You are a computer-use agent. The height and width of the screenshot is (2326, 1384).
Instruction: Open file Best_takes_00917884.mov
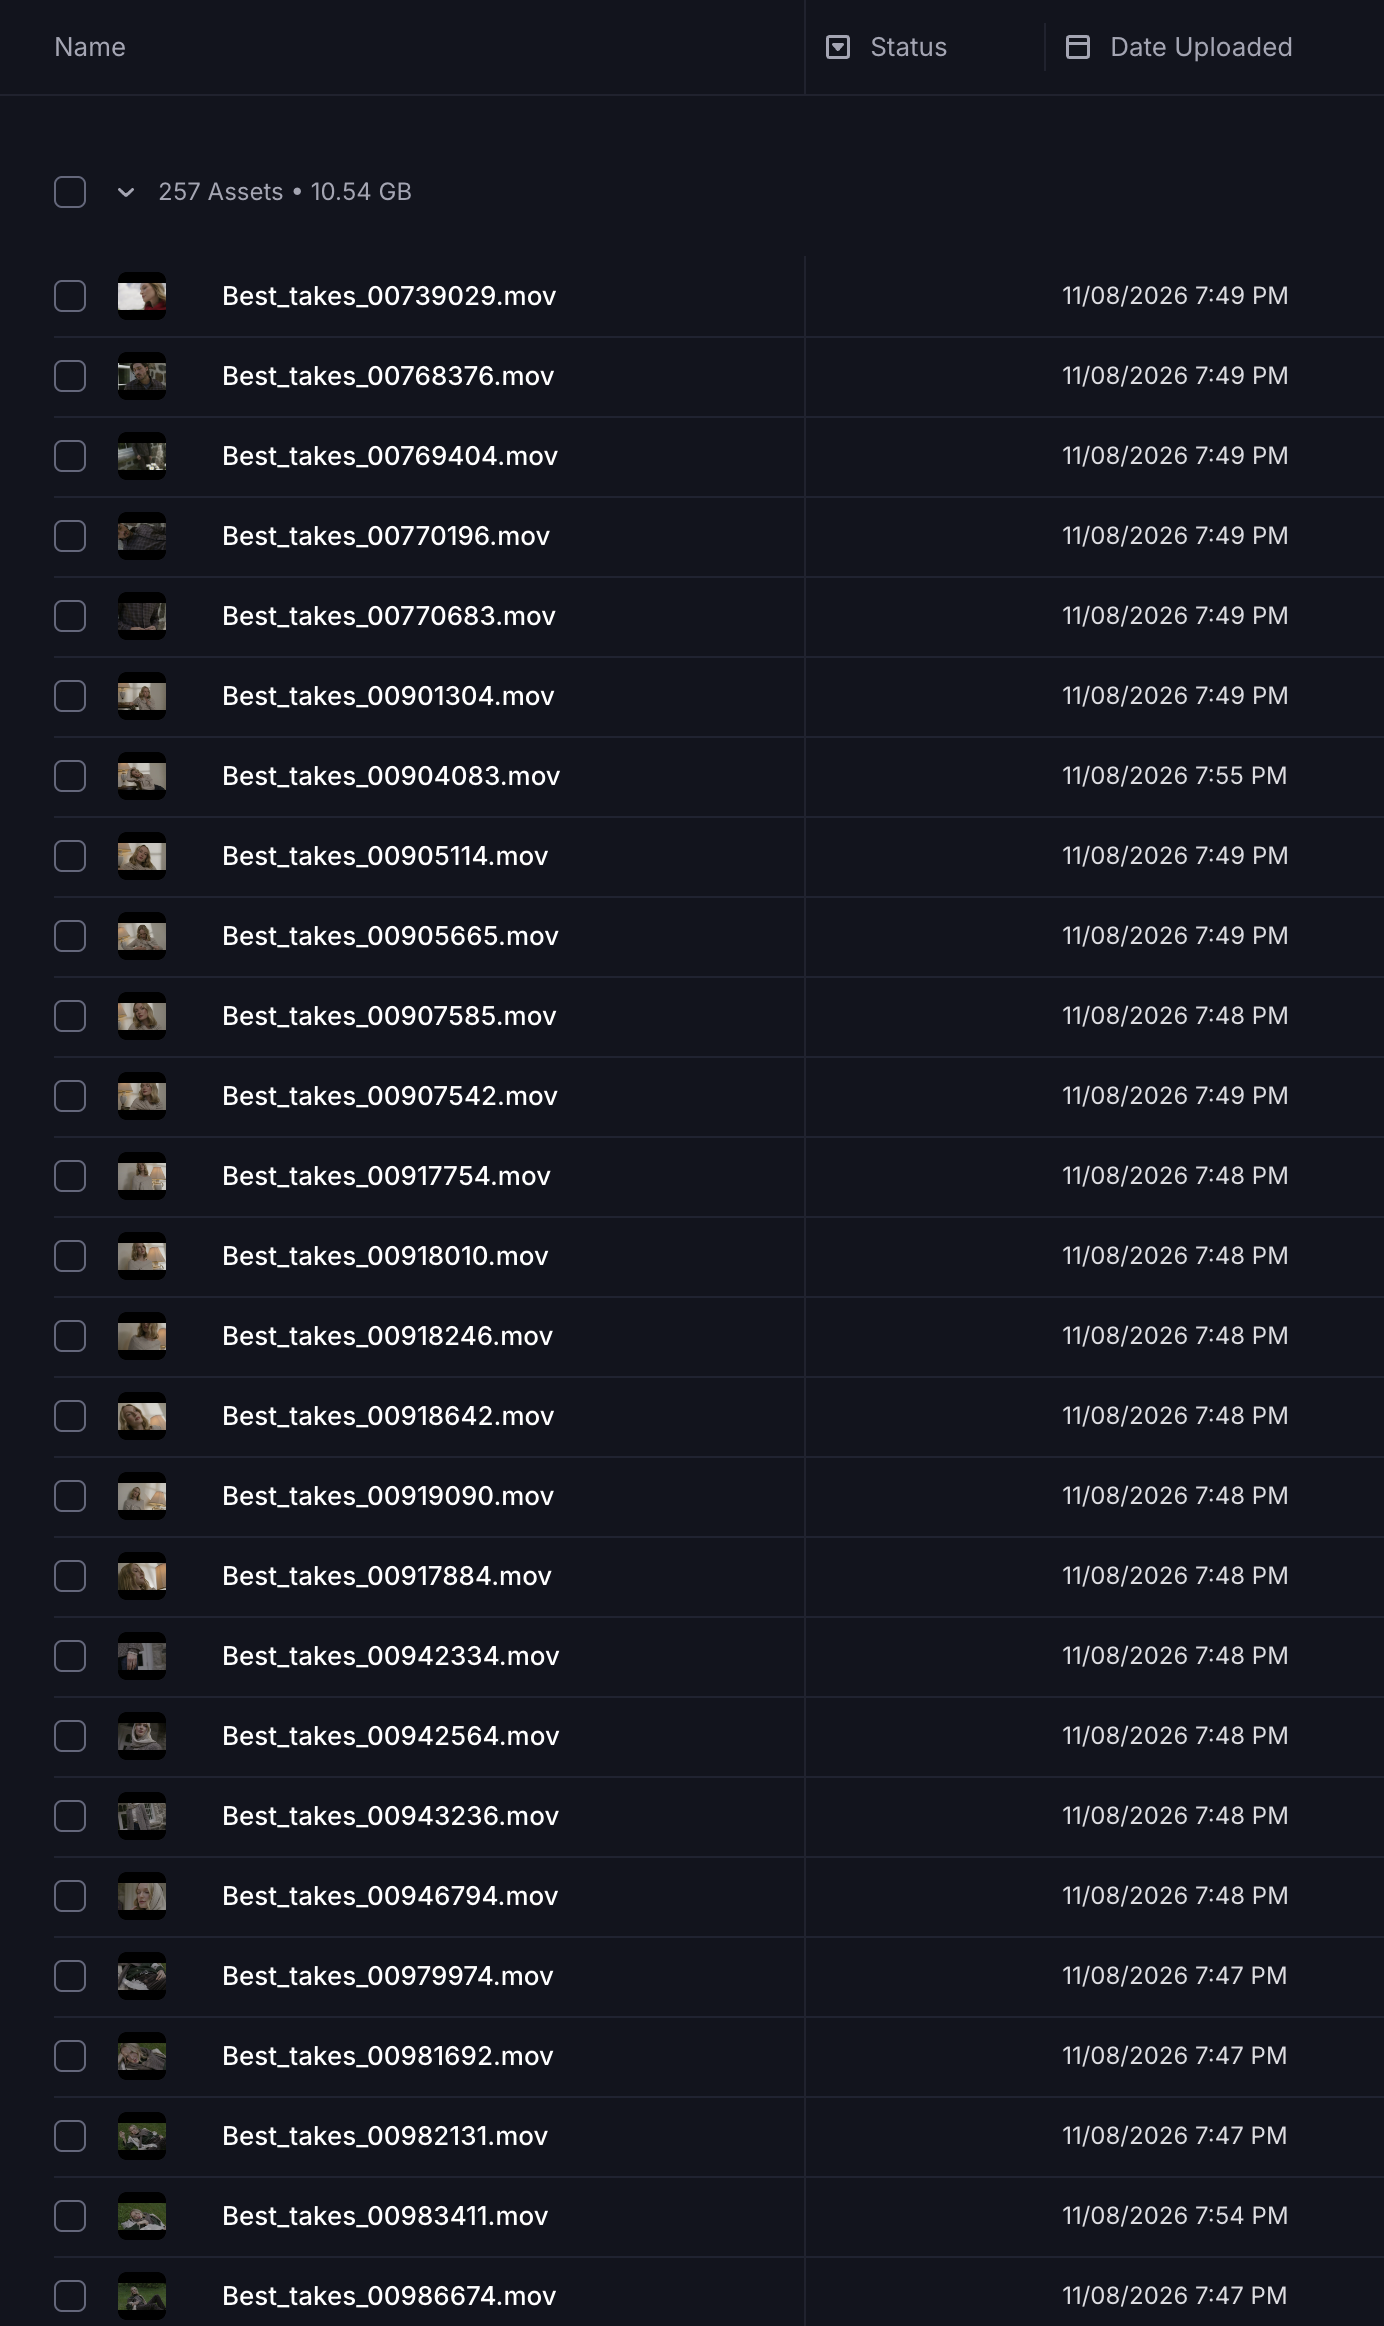(x=387, y=1576)
